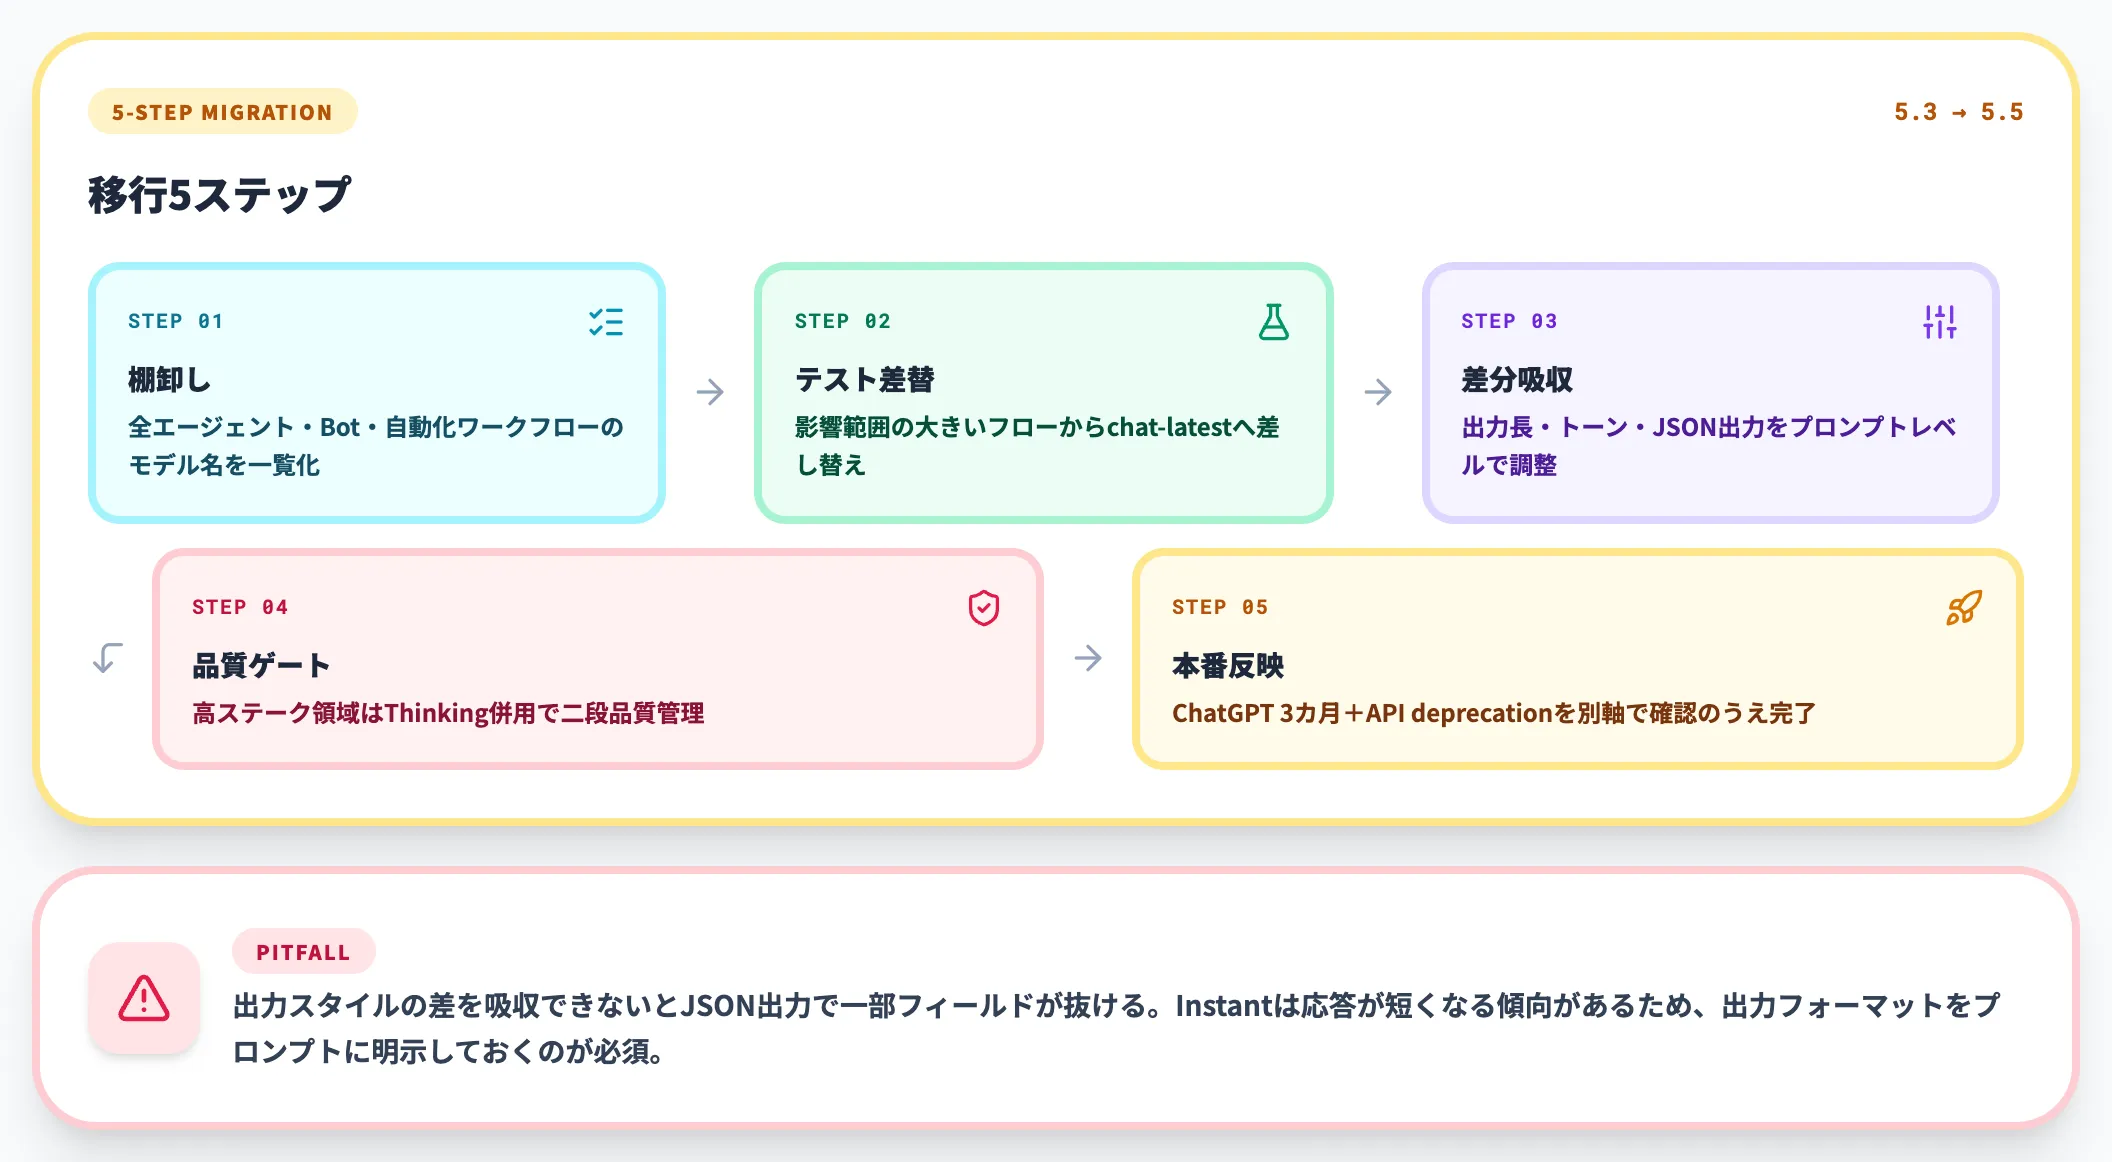Click the 移行5ステップ heading
Screen dimensions: 2112x1162
(220, 194)
